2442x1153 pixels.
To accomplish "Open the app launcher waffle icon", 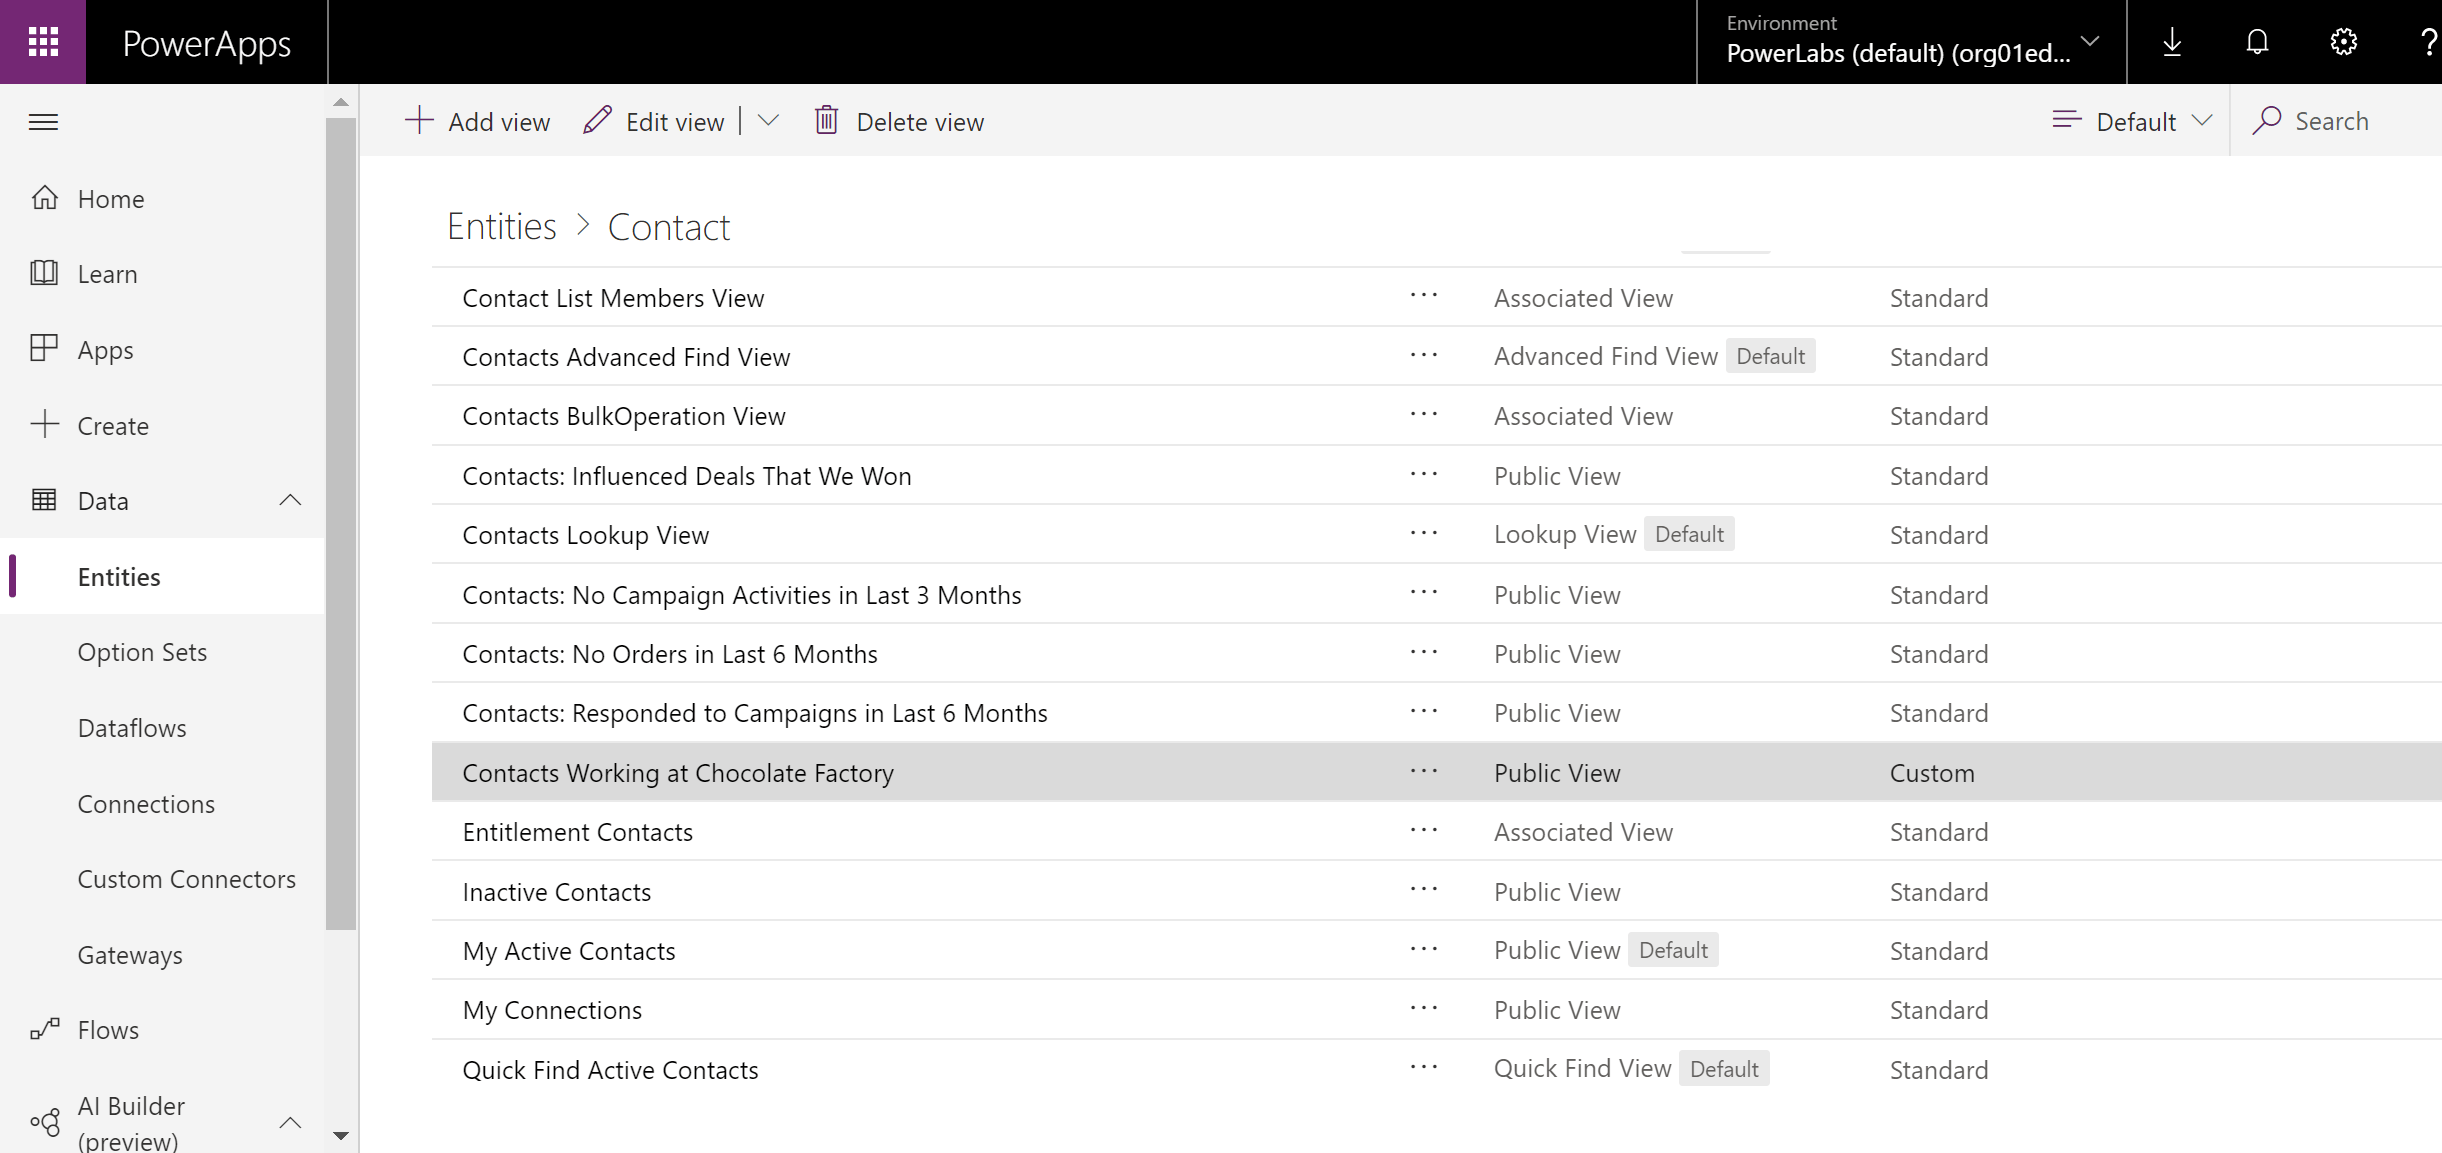I will 43,42.
